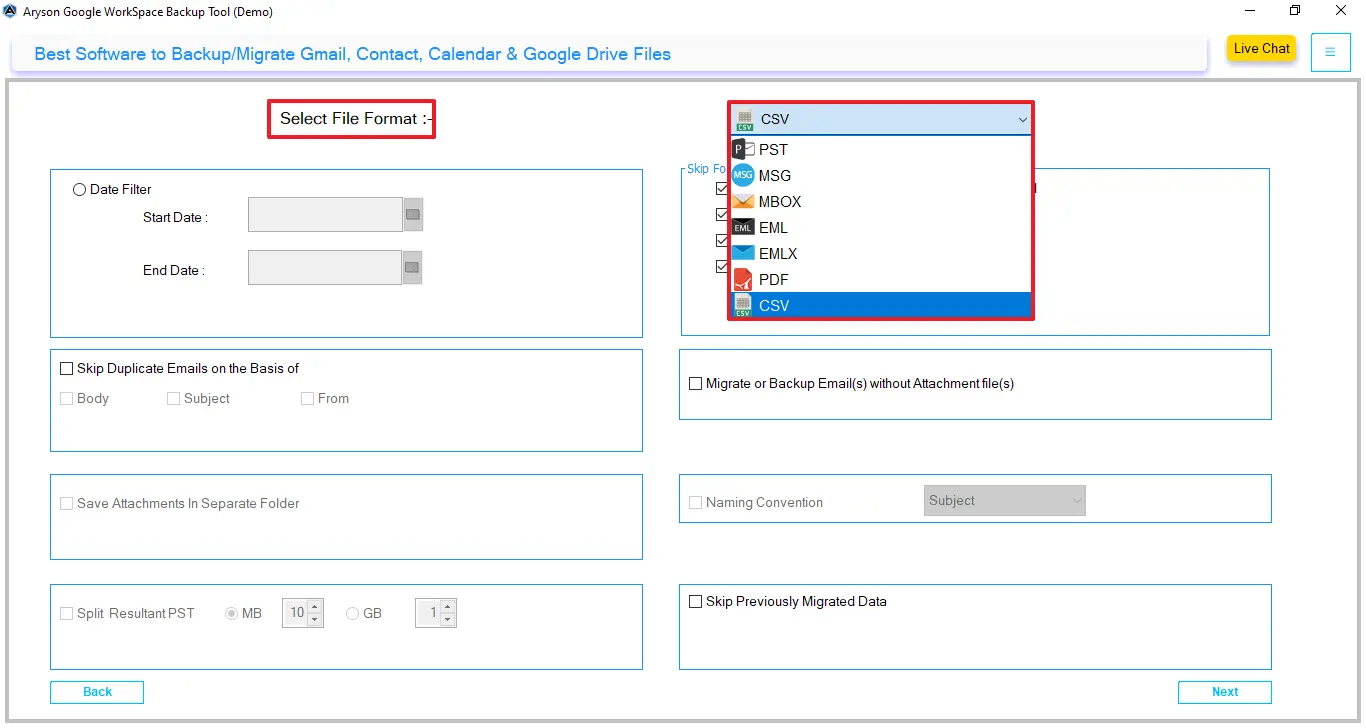Open the hamburger menu
Image resolution: width=1366 pixels, height=728 pixels.
(1330, 52)
